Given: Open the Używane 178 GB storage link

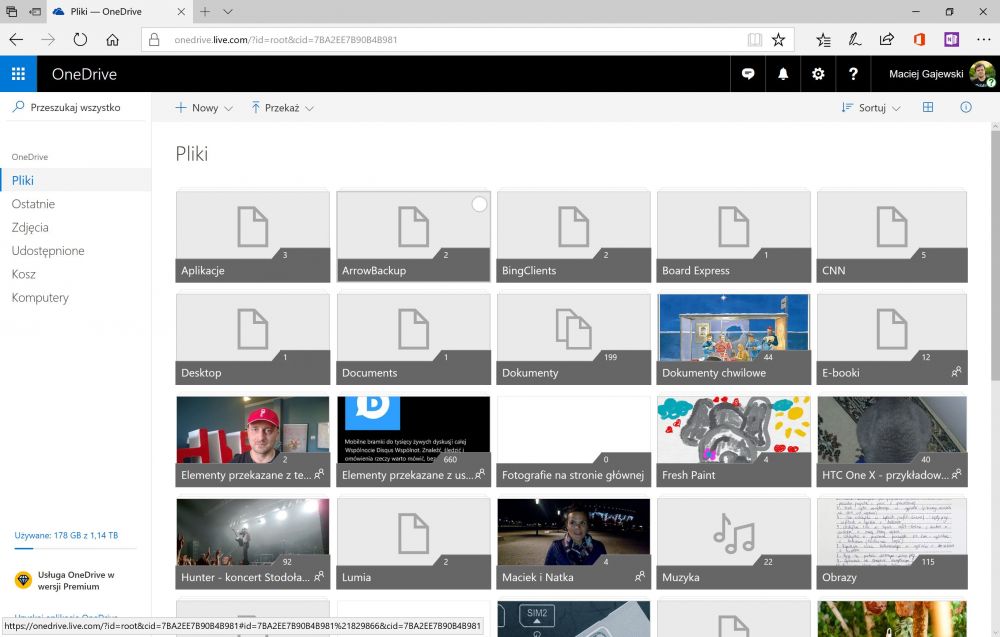Looking at the screenshot, I should click(66, 536).
